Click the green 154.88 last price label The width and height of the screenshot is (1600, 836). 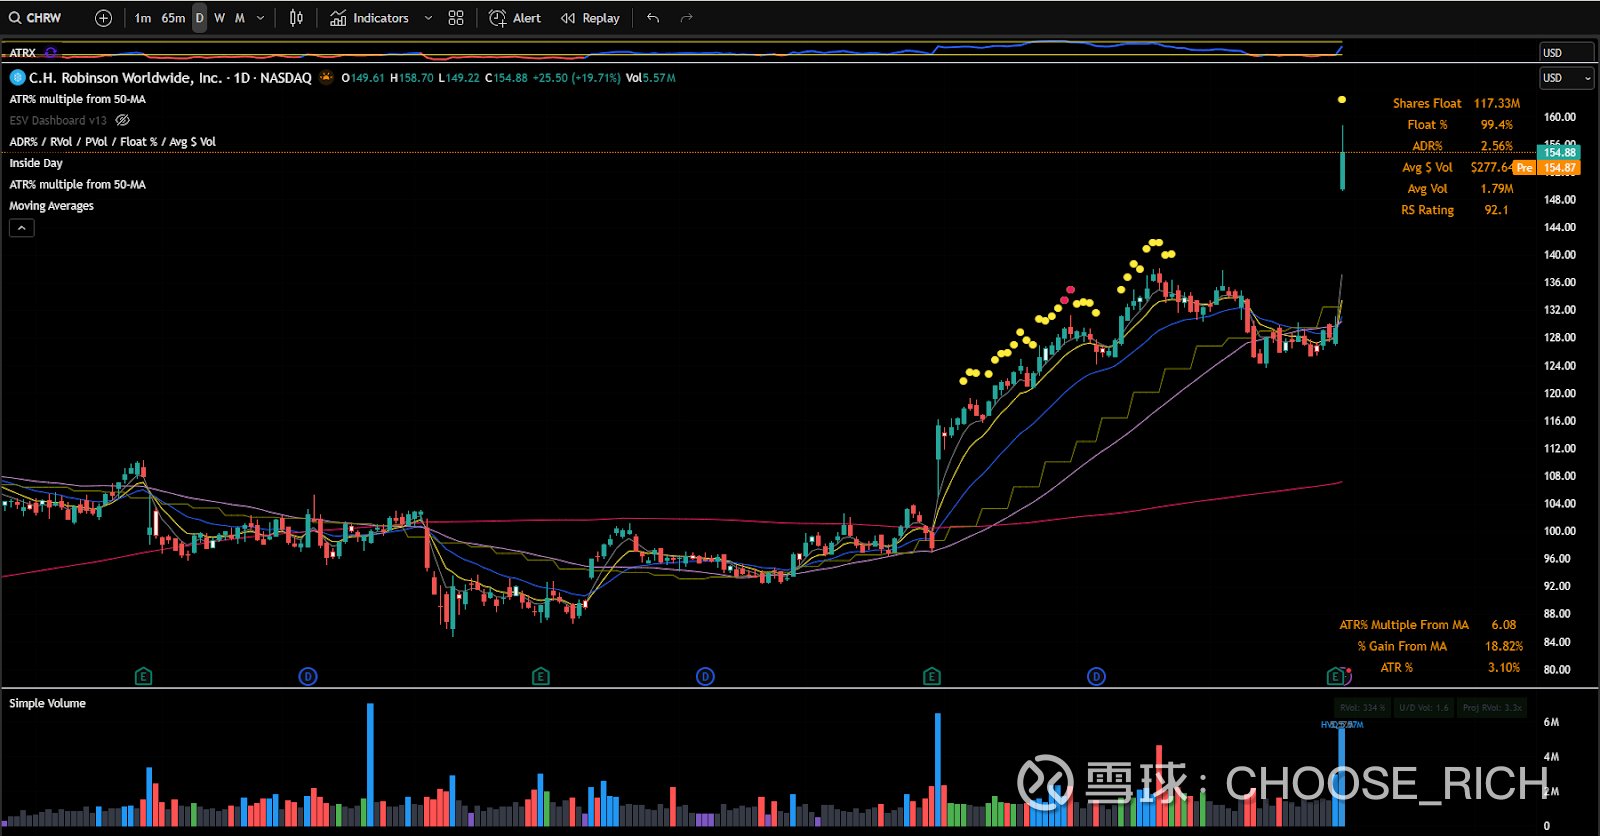(x=1559, y=152)
